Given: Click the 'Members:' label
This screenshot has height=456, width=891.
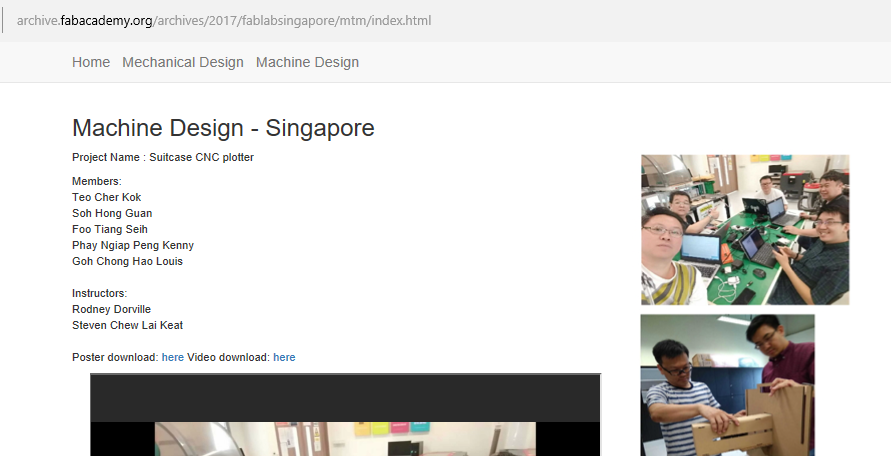Looking at the screenshot, I should (97, 181).
